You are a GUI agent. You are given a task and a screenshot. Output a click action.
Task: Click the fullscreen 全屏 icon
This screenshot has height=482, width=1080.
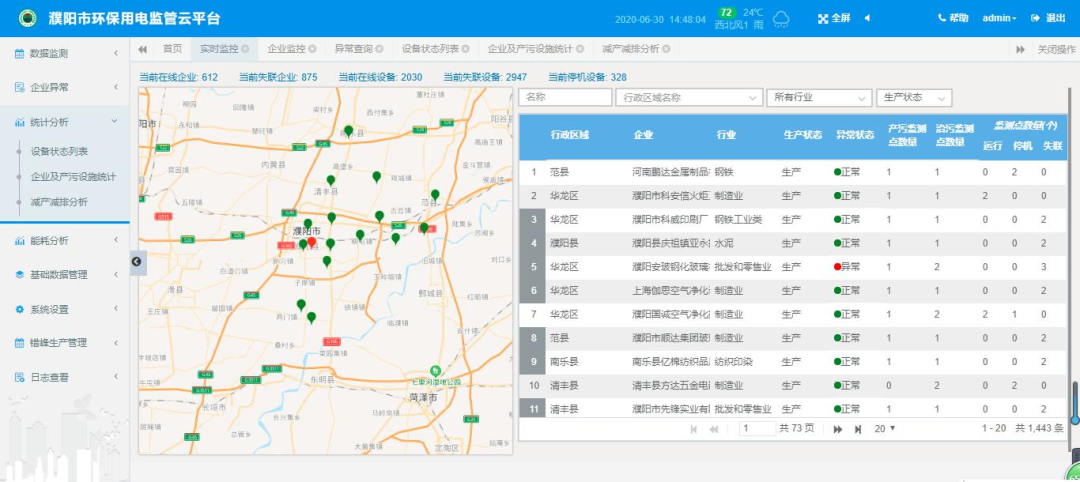[822, 19]
